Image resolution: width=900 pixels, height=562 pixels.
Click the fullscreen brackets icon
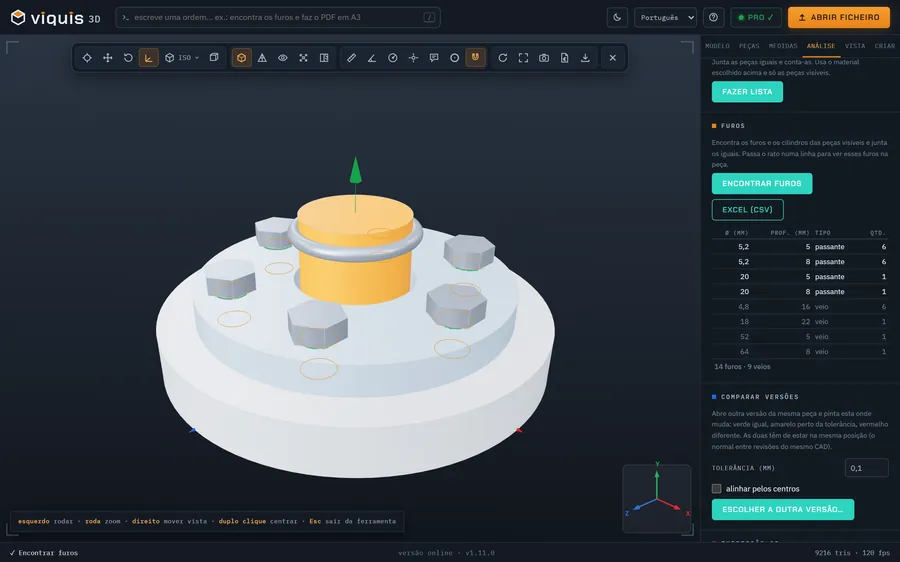click(x=523, y=57)
